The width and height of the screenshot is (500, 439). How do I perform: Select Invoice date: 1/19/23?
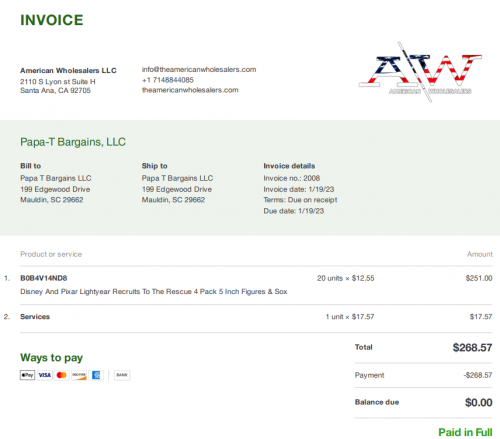[299, 189]
